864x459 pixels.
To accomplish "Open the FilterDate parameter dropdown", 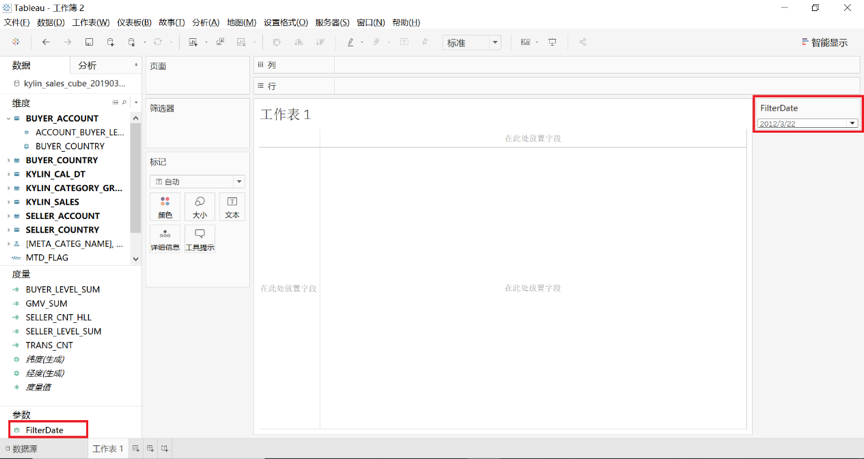I will tap(852, 124).
